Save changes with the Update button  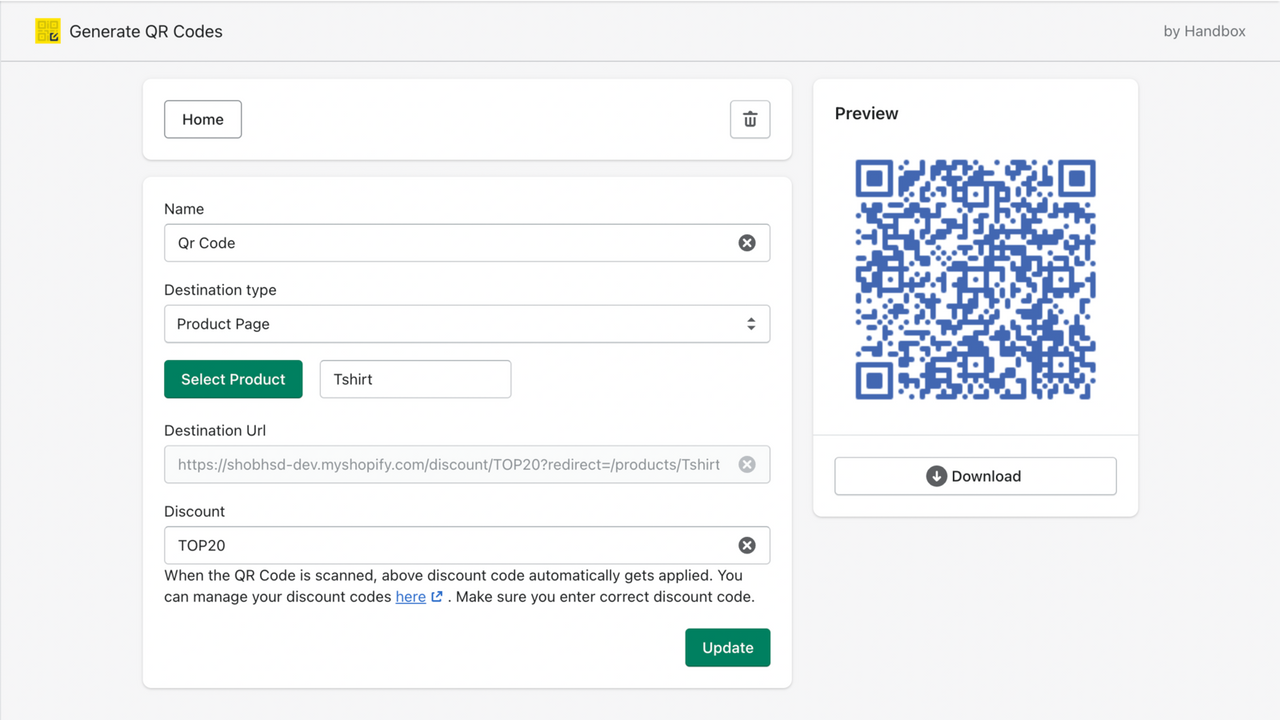(x=728, y=647)
